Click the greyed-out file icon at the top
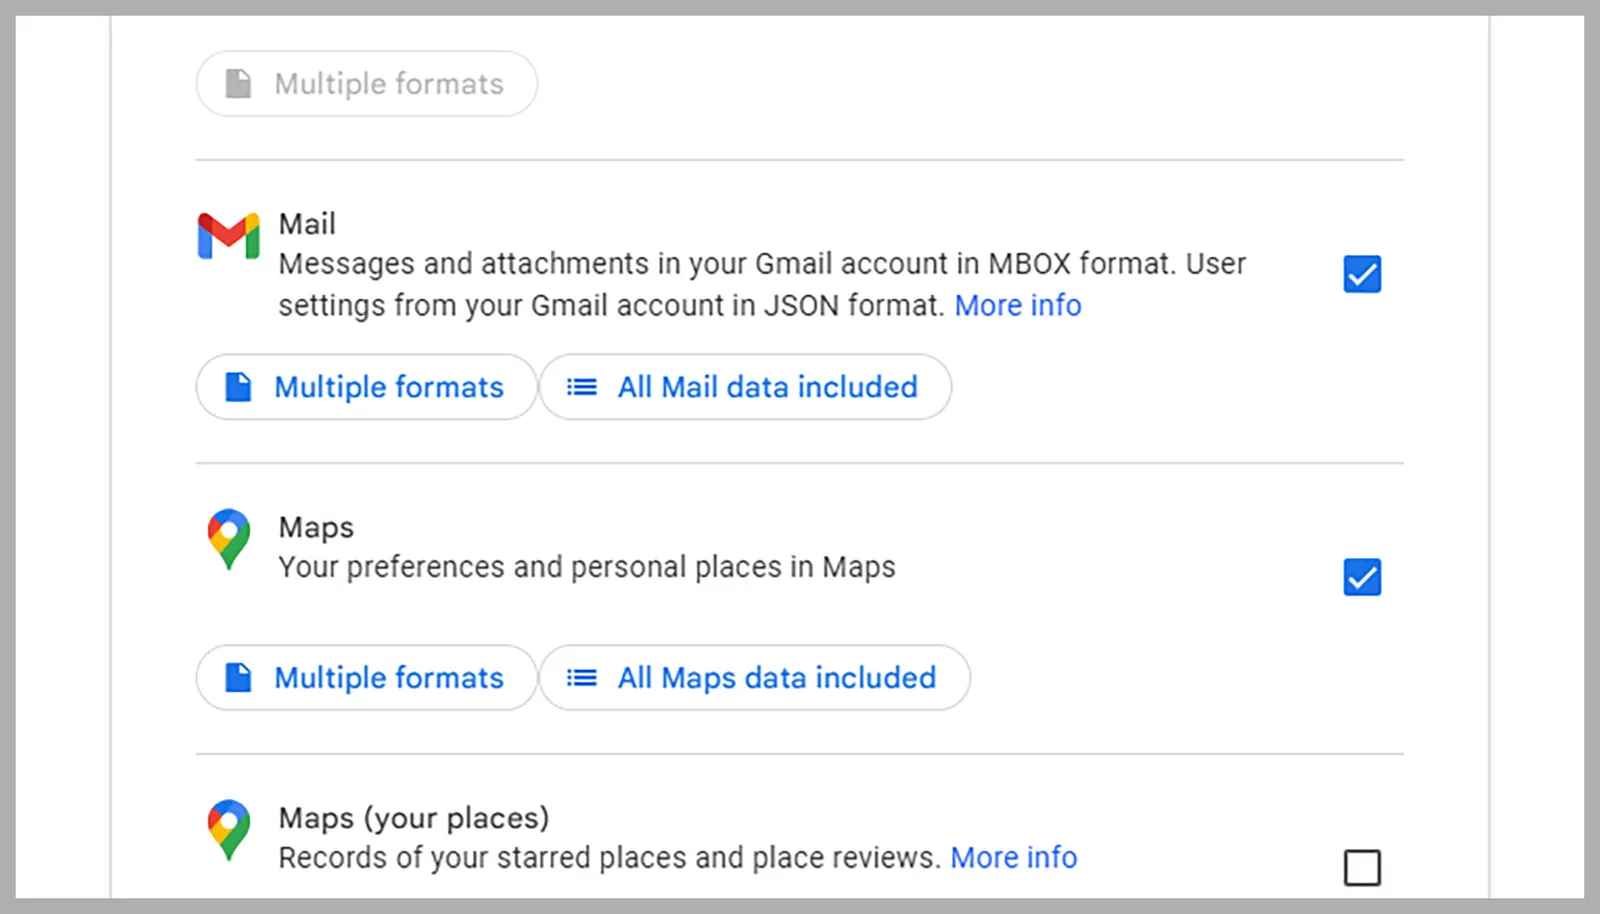The width and height of the screenshot is (1600, 914). pyautogui.click(x=238, y=84)
